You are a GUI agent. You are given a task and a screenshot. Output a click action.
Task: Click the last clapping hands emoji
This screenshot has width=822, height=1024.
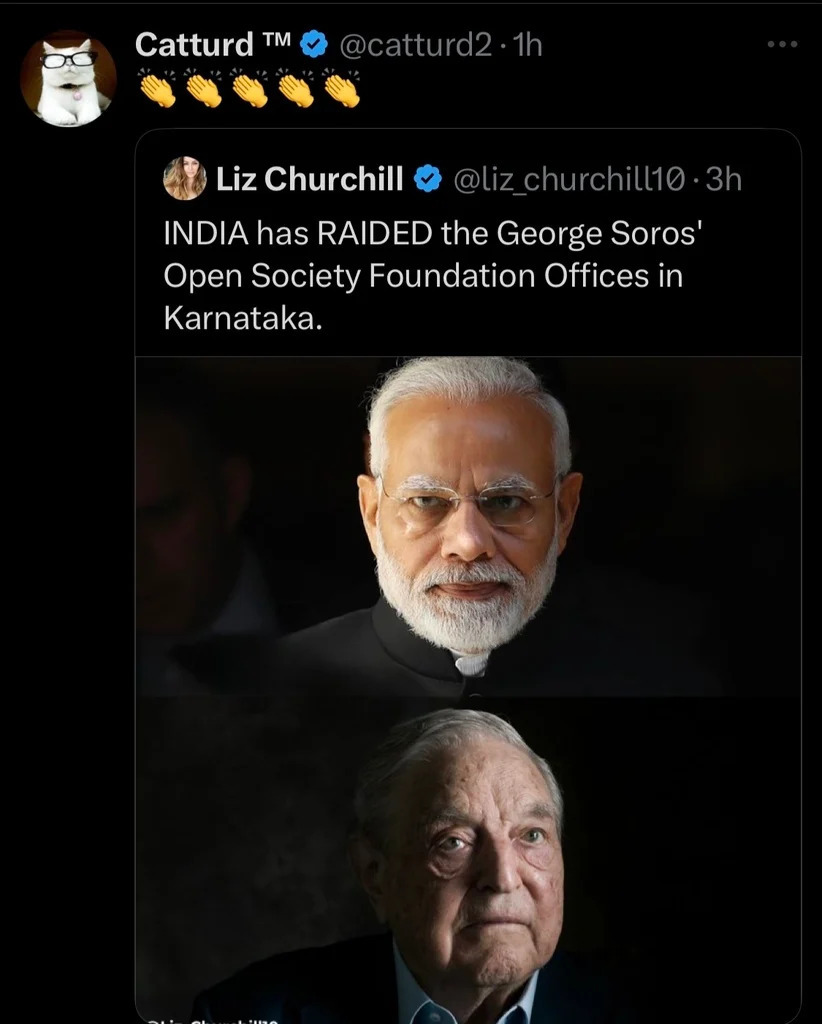point(341,90)
